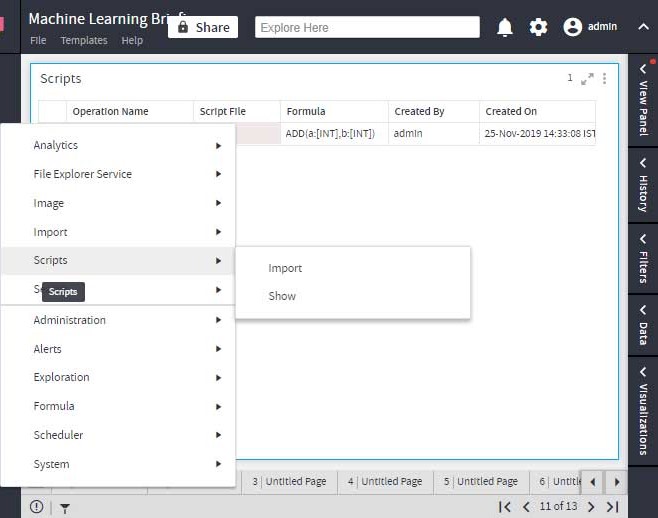Viewport: 658px width, 518px height.
Task: Focus the Explore Here search field
Action: tap(367, 27)
